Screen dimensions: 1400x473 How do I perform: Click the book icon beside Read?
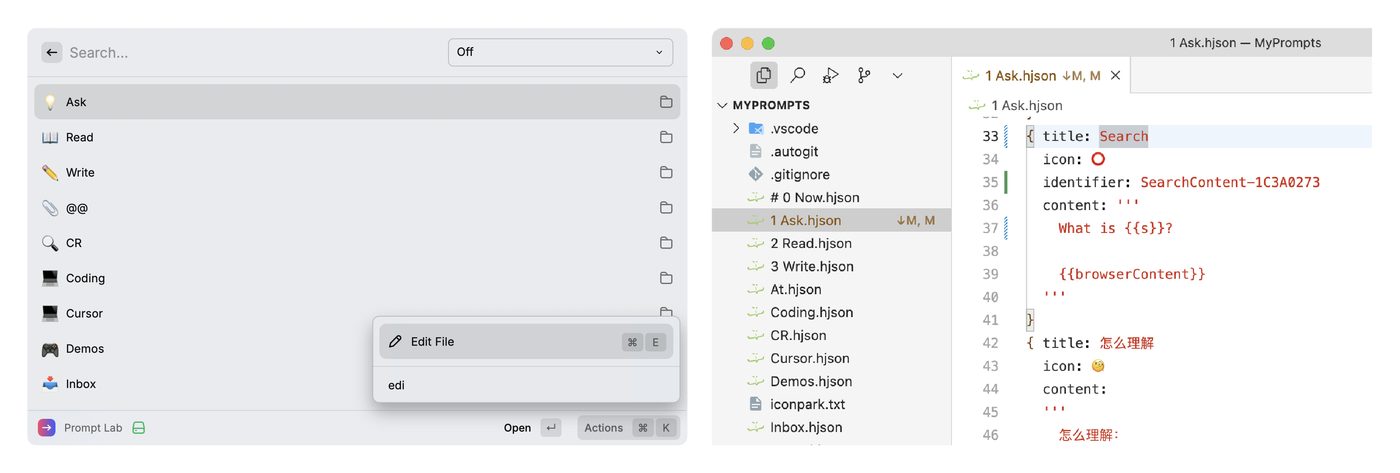(50, 137)
